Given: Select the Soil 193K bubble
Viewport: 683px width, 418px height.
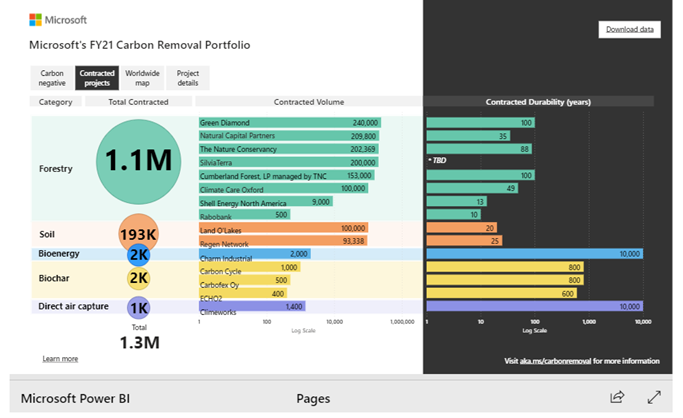Looking at the screenshot, I should (139, 234).
